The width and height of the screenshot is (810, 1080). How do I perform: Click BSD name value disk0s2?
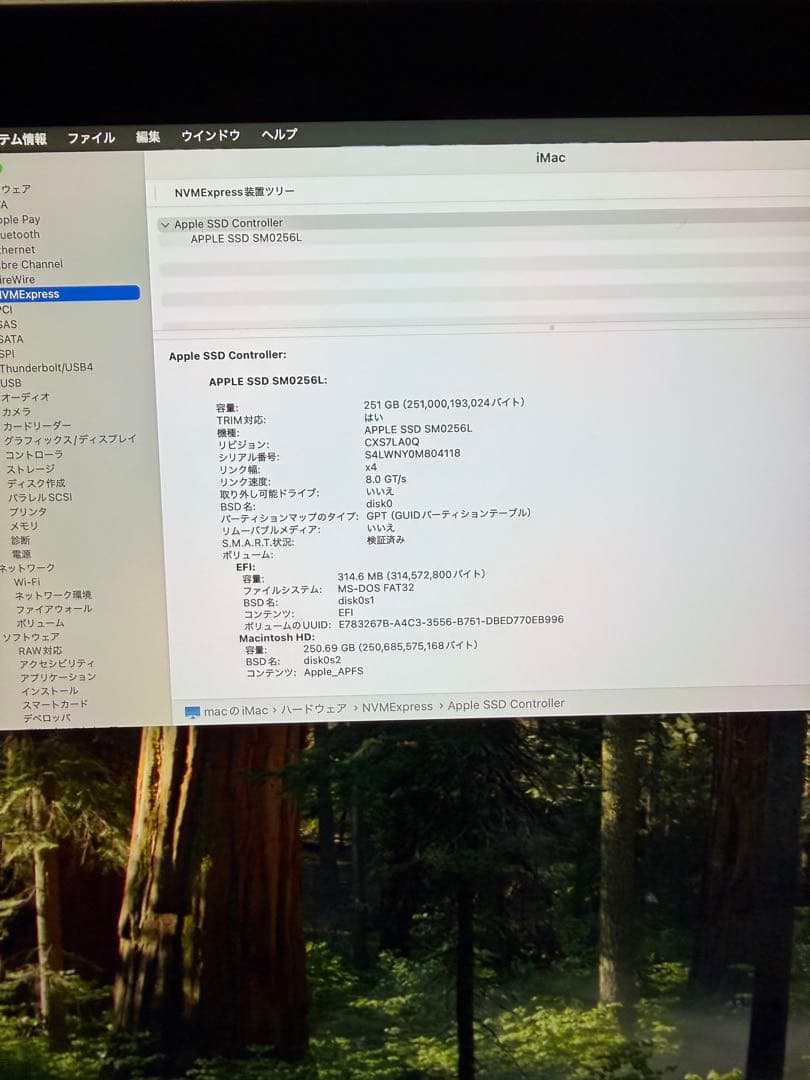coord(322,660)
